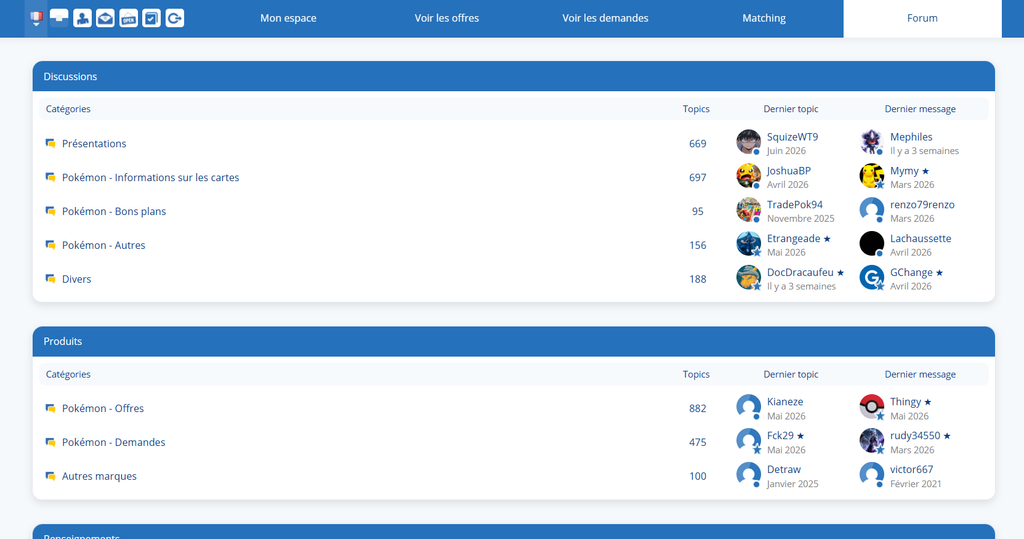Click Thingy's Pokéball avatar

pos(871,407)
